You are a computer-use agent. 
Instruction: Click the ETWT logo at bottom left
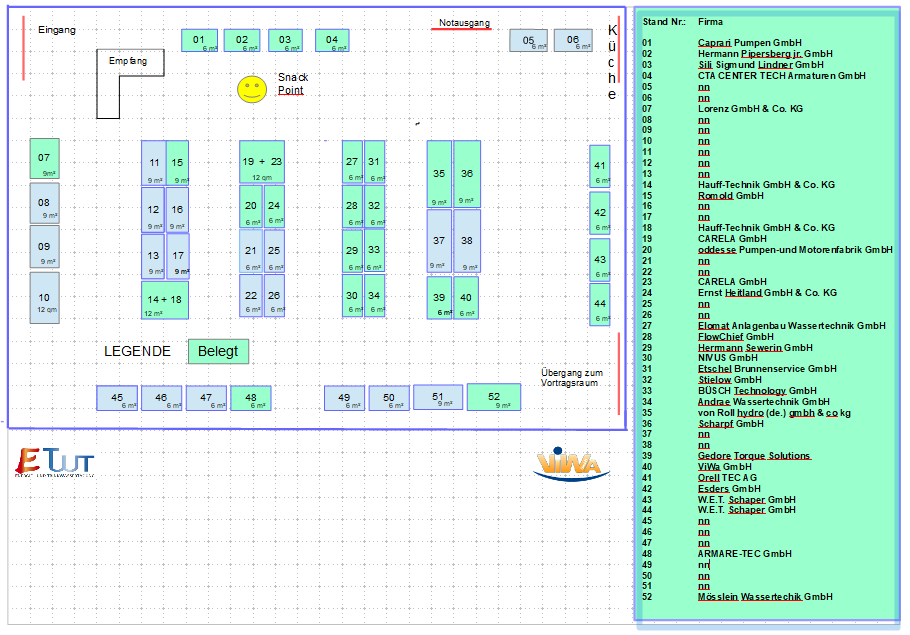[55, 462]
